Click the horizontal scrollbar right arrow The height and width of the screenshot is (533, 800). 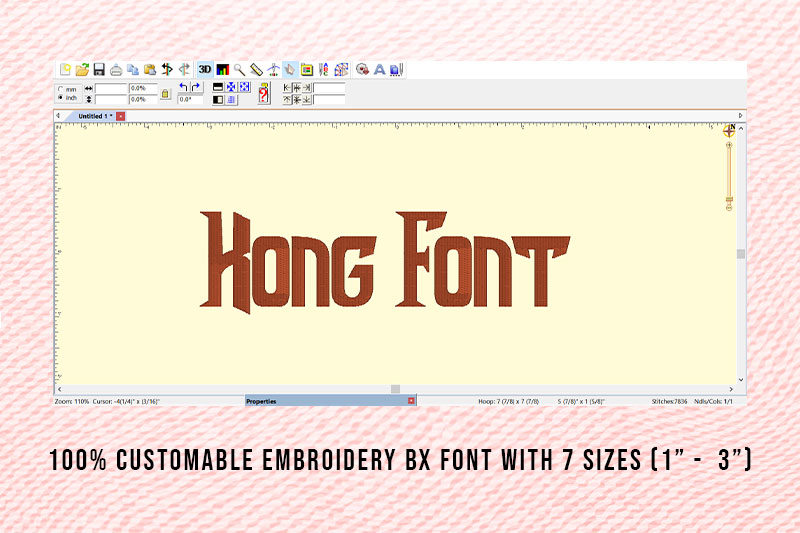click(731, 389)
